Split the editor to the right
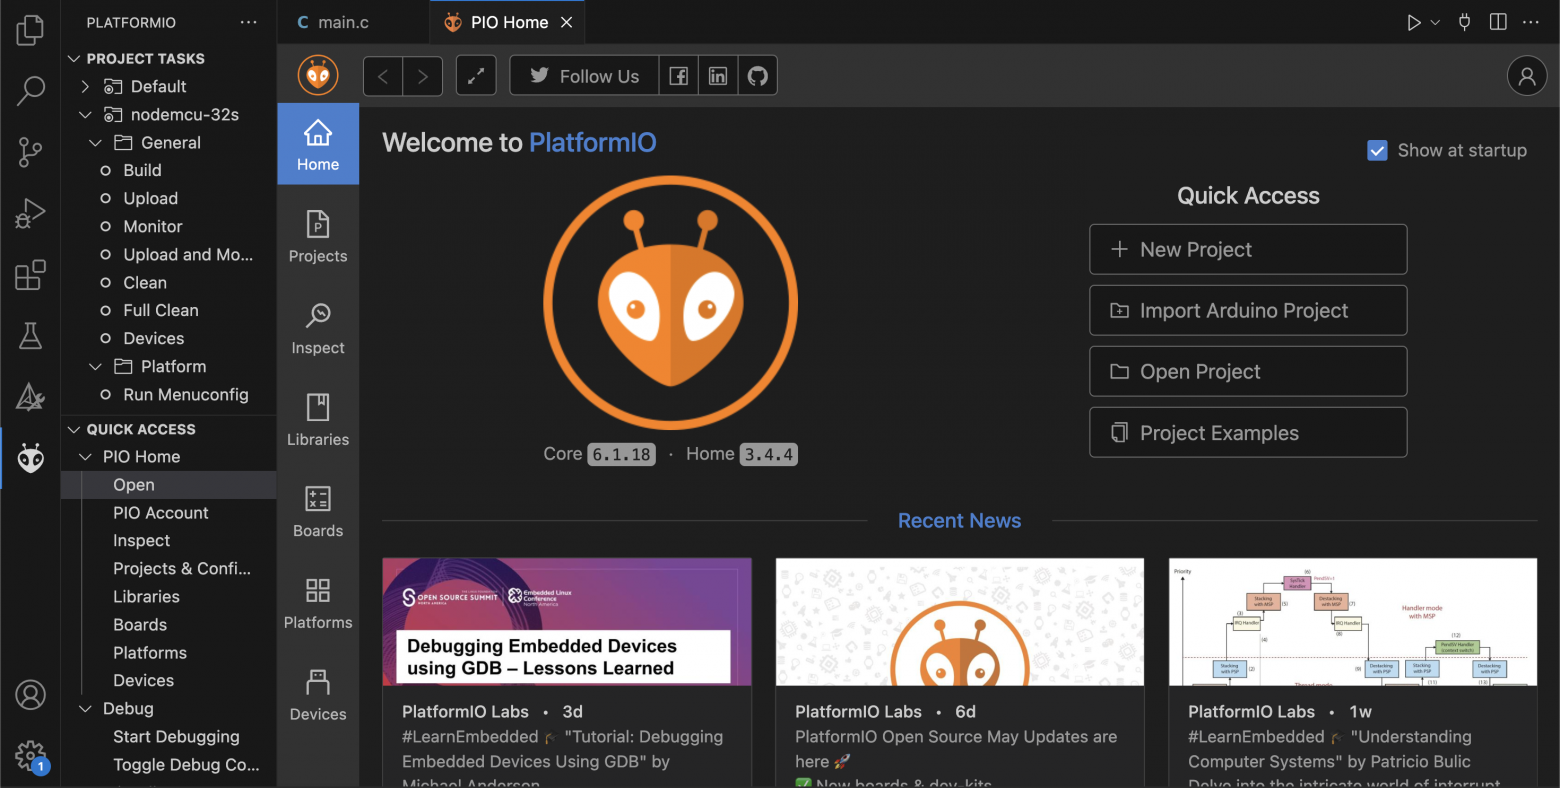1560x788 pixels. (x=1498, y=22)
